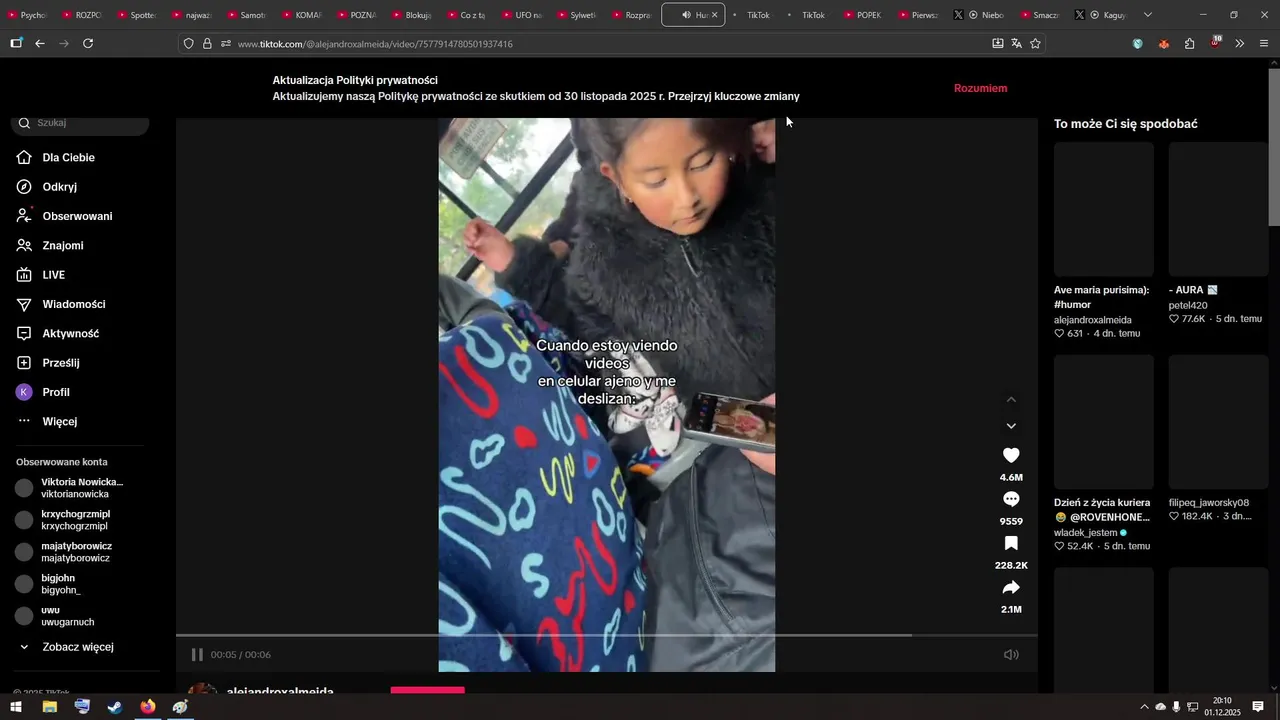This screenshot has height=720, width=1280.
Task: Switch to the UFO browser tab
Action: click(x=521, y=15)
